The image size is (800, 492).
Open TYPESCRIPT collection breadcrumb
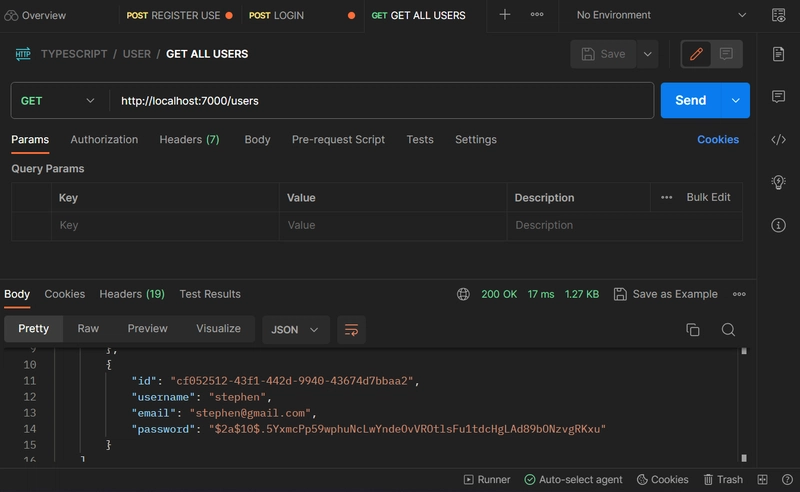tap(74, 54)
